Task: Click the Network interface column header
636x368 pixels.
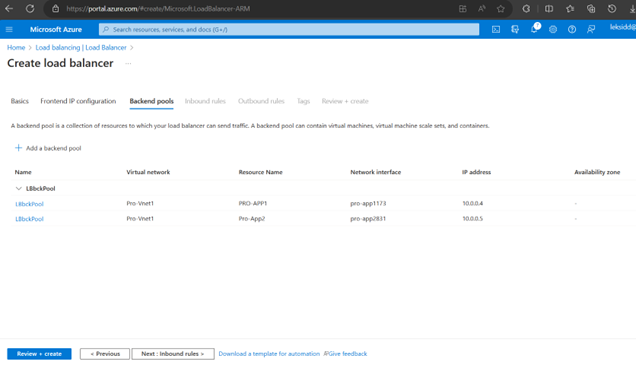Action: (376, 172)
